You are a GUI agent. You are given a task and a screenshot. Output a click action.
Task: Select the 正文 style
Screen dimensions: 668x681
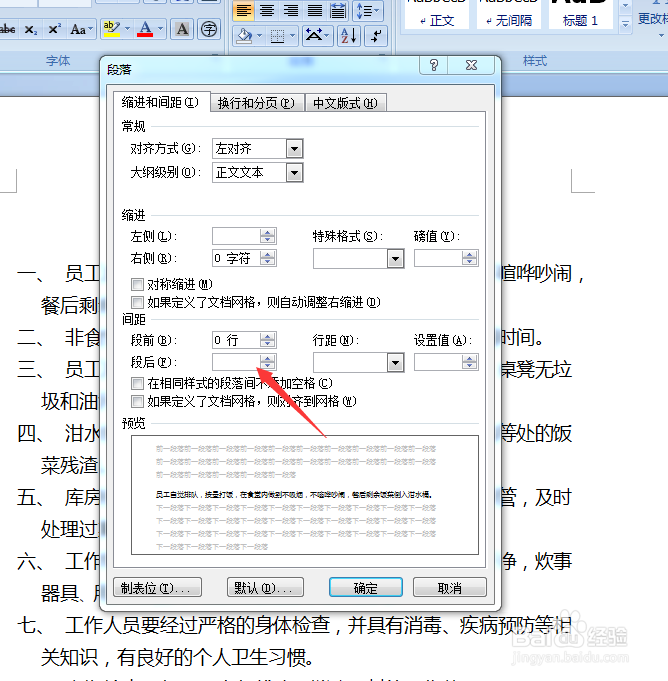437,14
